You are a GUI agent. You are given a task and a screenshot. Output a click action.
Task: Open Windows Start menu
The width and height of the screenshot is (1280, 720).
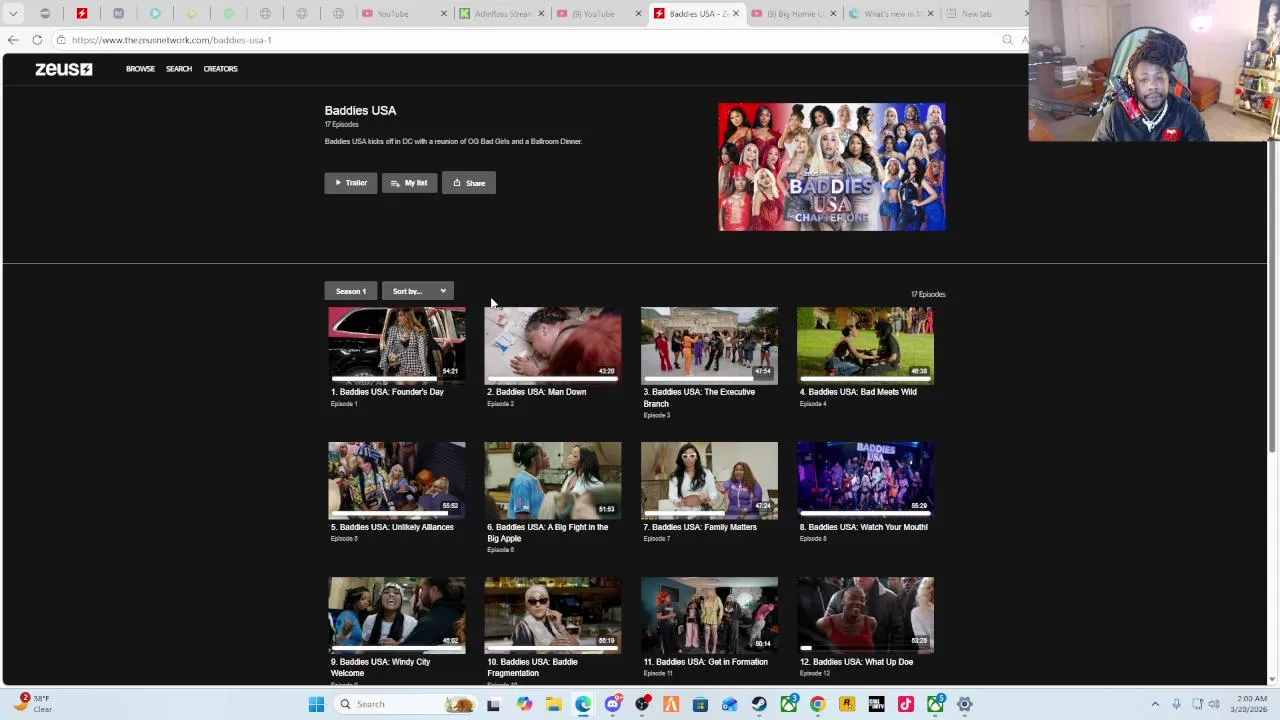pos(316,704)
